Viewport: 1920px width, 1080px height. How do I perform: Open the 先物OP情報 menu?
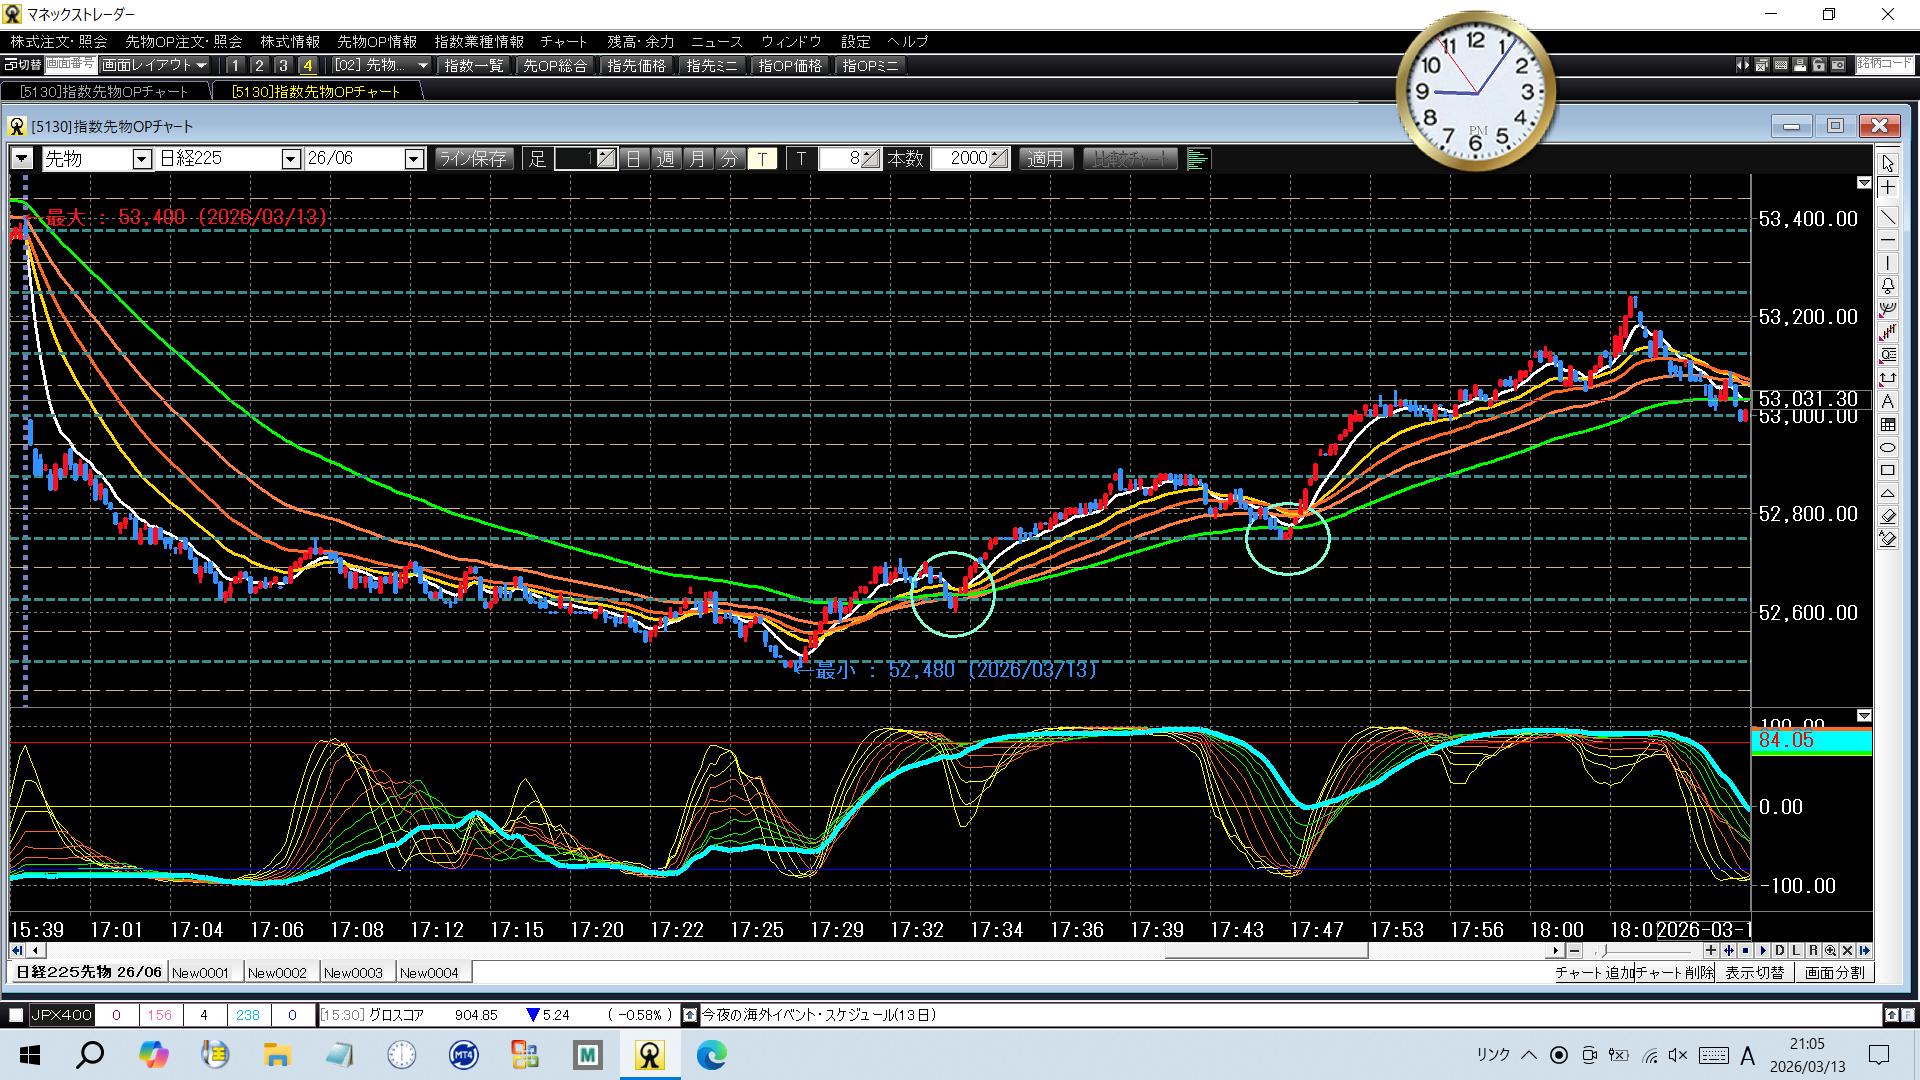376,41
